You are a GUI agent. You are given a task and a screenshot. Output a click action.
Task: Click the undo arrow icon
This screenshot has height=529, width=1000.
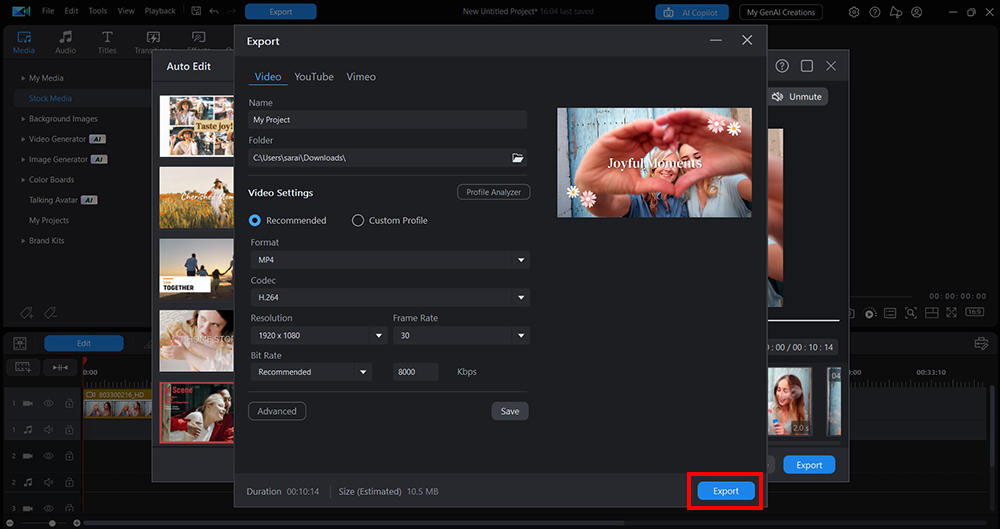(214, 11)
